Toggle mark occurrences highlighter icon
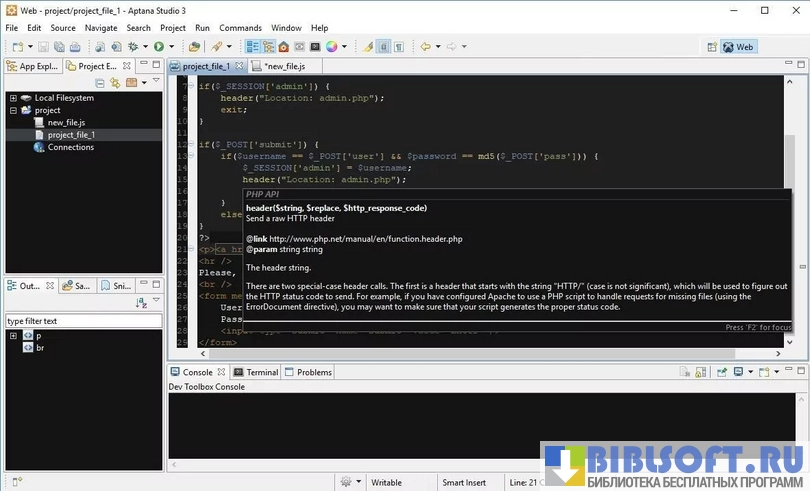Image resolution: width=810 pixels, height=491 pixels. click(368, 47)
